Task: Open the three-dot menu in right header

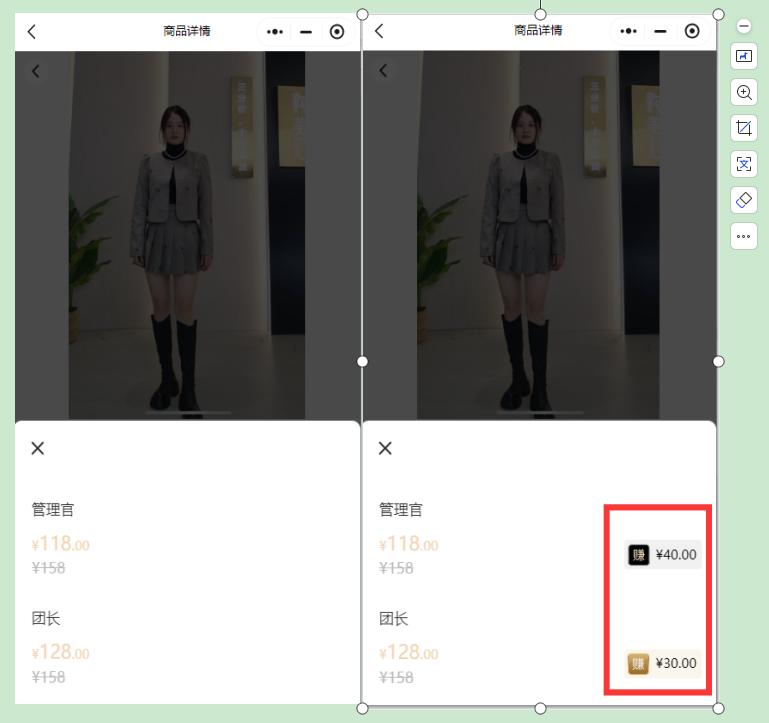Action: point(628,32)
